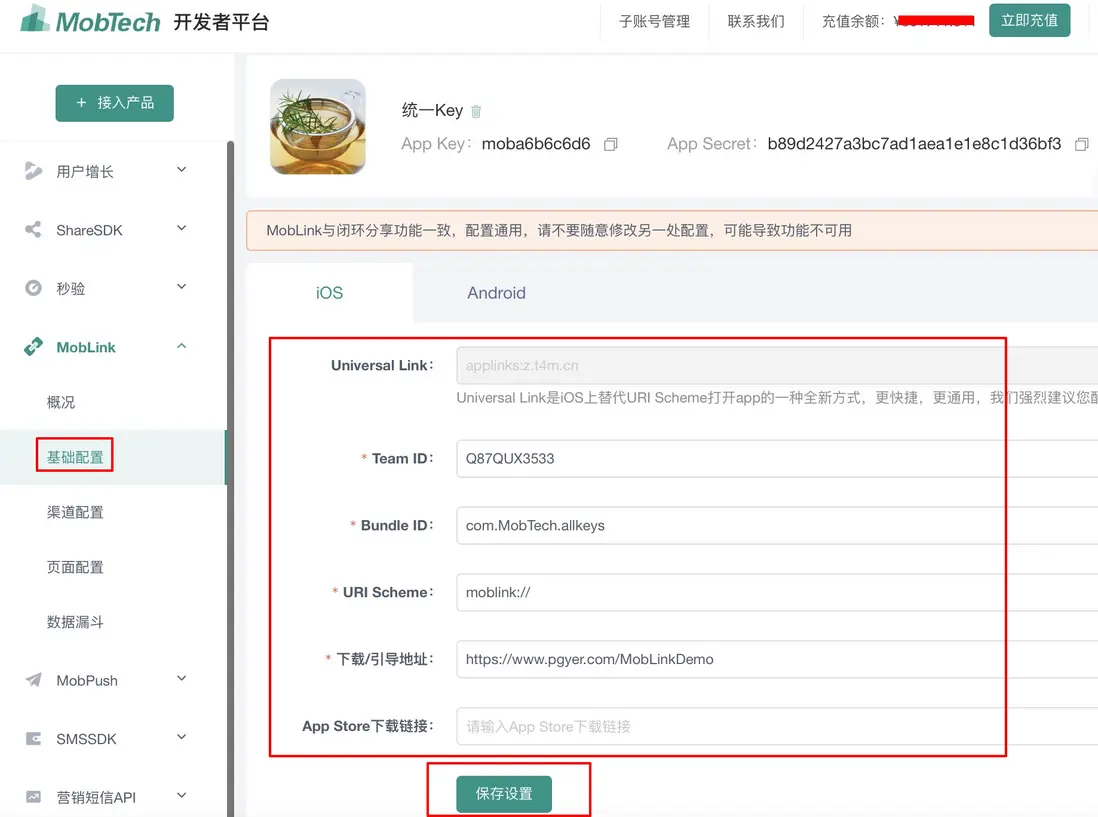Click the MobPush menu label

(87, 680)
